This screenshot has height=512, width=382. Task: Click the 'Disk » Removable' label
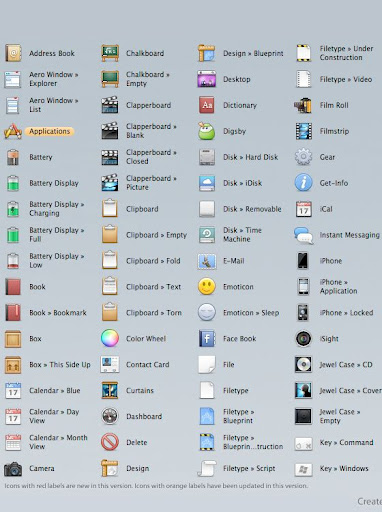pos(252,209)
